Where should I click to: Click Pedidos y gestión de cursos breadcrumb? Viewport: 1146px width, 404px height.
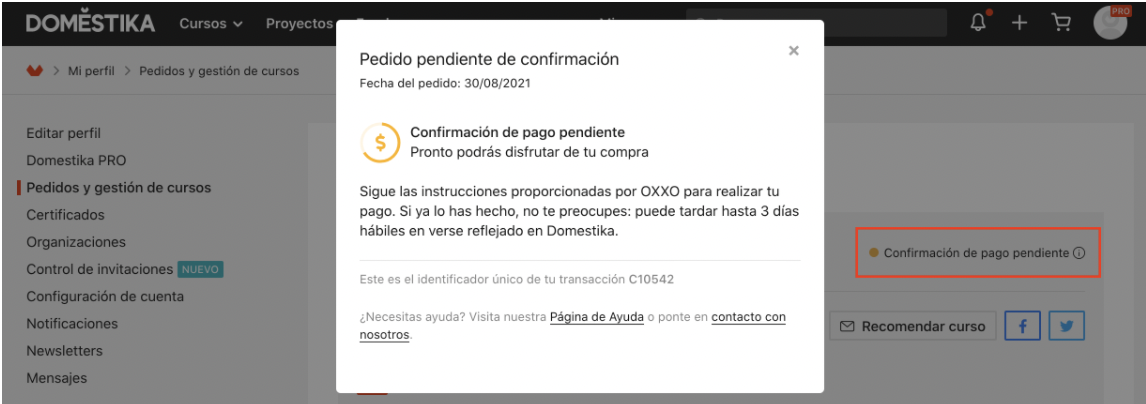(x=219, y=72)
